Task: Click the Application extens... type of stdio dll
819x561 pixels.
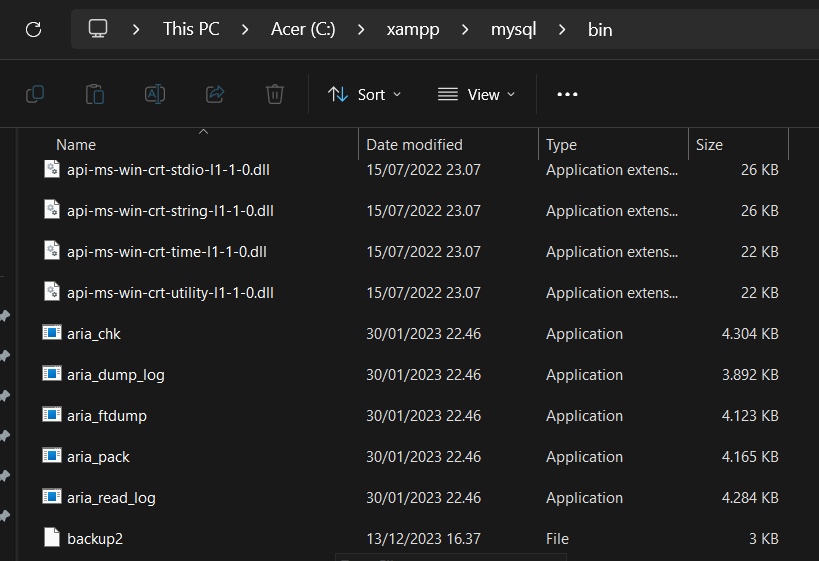Action: click(x=612, y=170)
